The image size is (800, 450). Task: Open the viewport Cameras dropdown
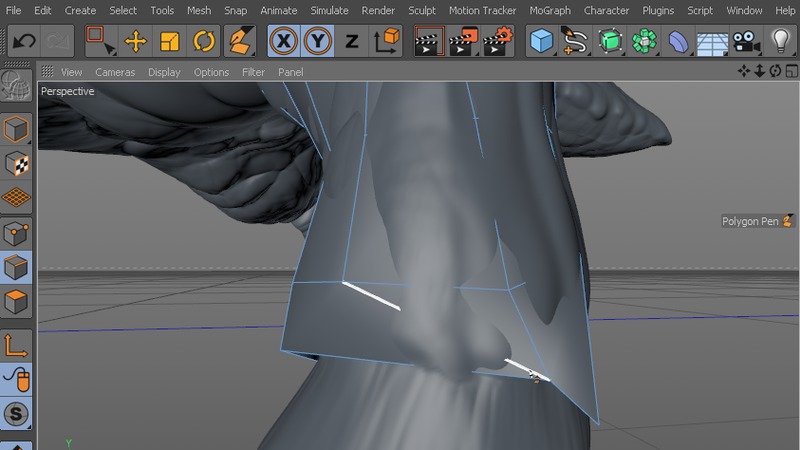115,72
